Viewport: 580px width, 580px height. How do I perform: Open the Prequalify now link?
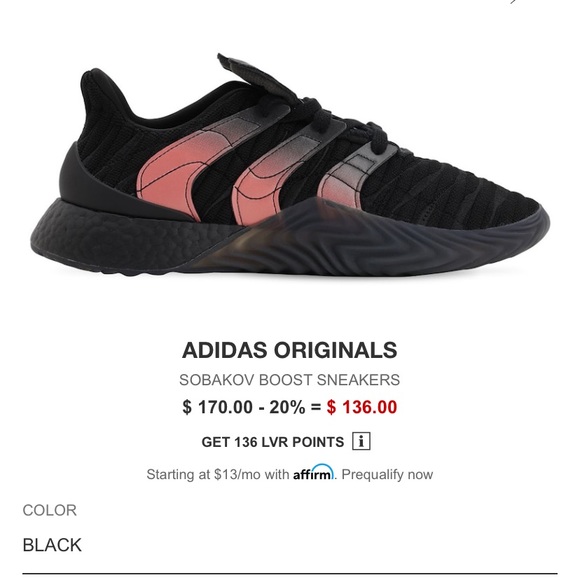pos(387,474)
